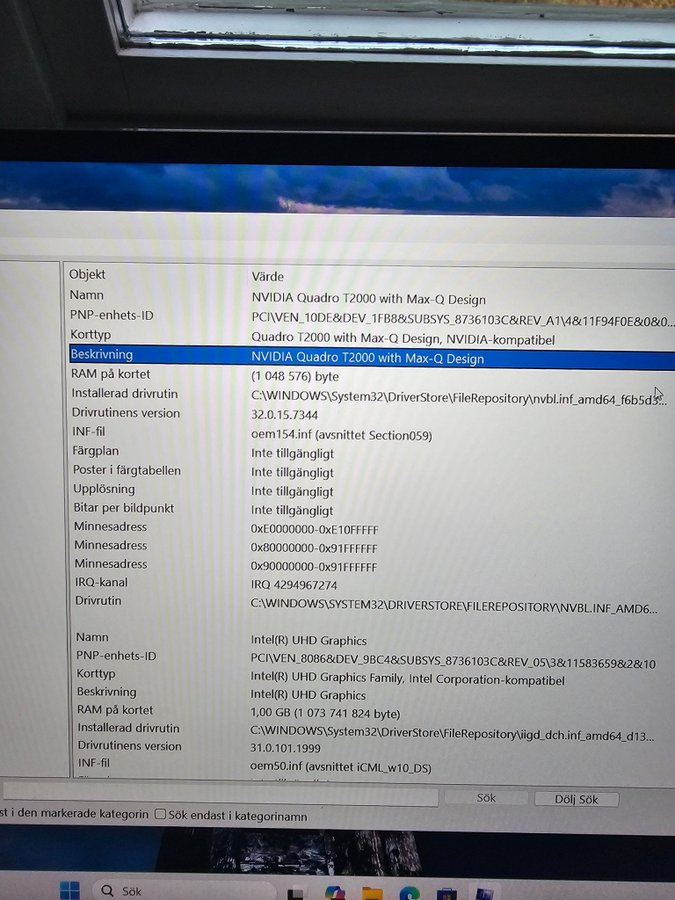Click the 'Dölj Sök' button

coord(576,799)
